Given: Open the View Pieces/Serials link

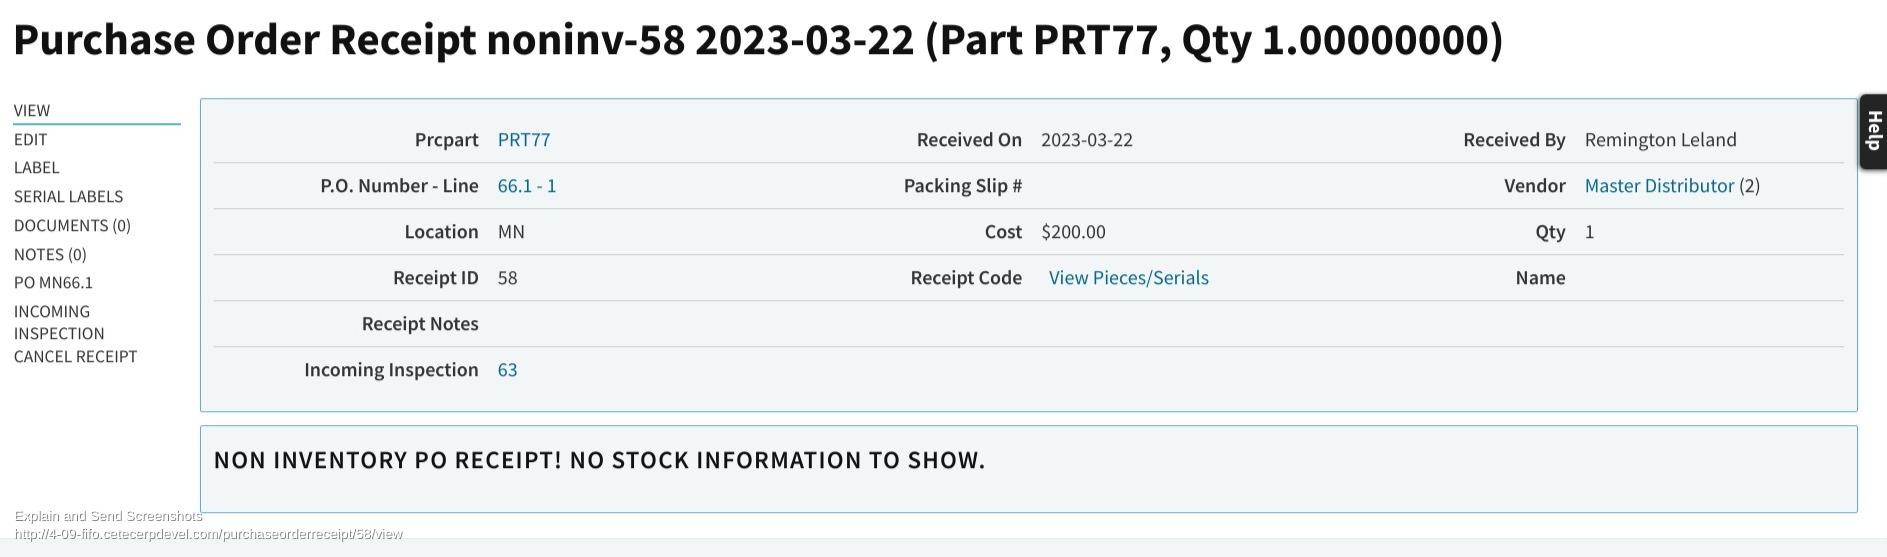Looking at the screenshot, I should [1129, 278].
